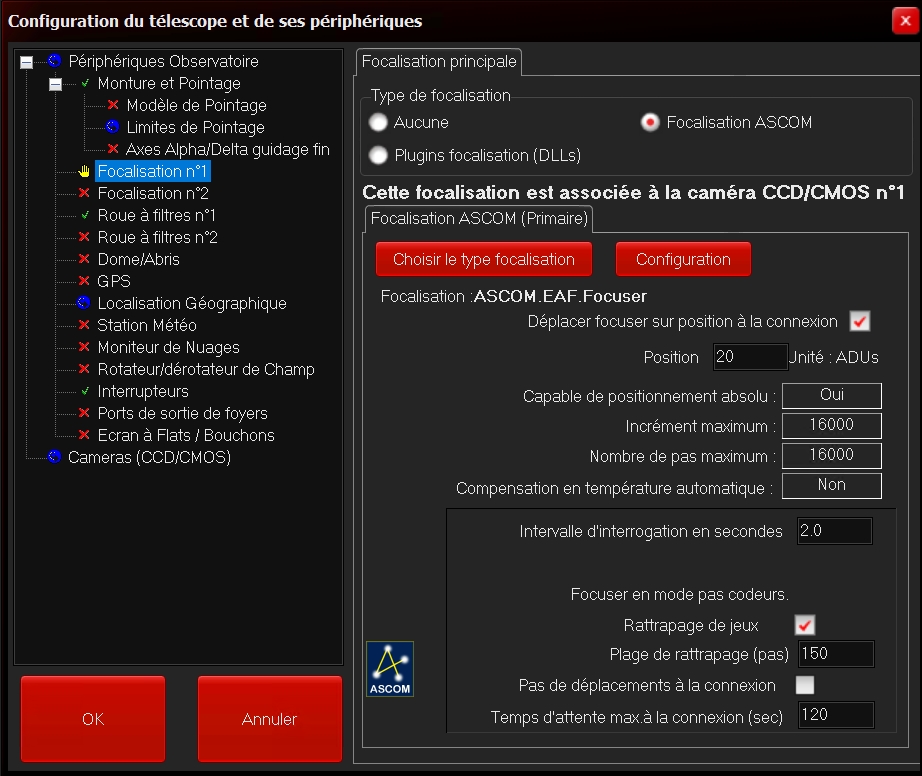The width and height of the screenshot is (922, 776).
Task: Click the hand icon beside Focalisation n°1
Action: [84, 171]
